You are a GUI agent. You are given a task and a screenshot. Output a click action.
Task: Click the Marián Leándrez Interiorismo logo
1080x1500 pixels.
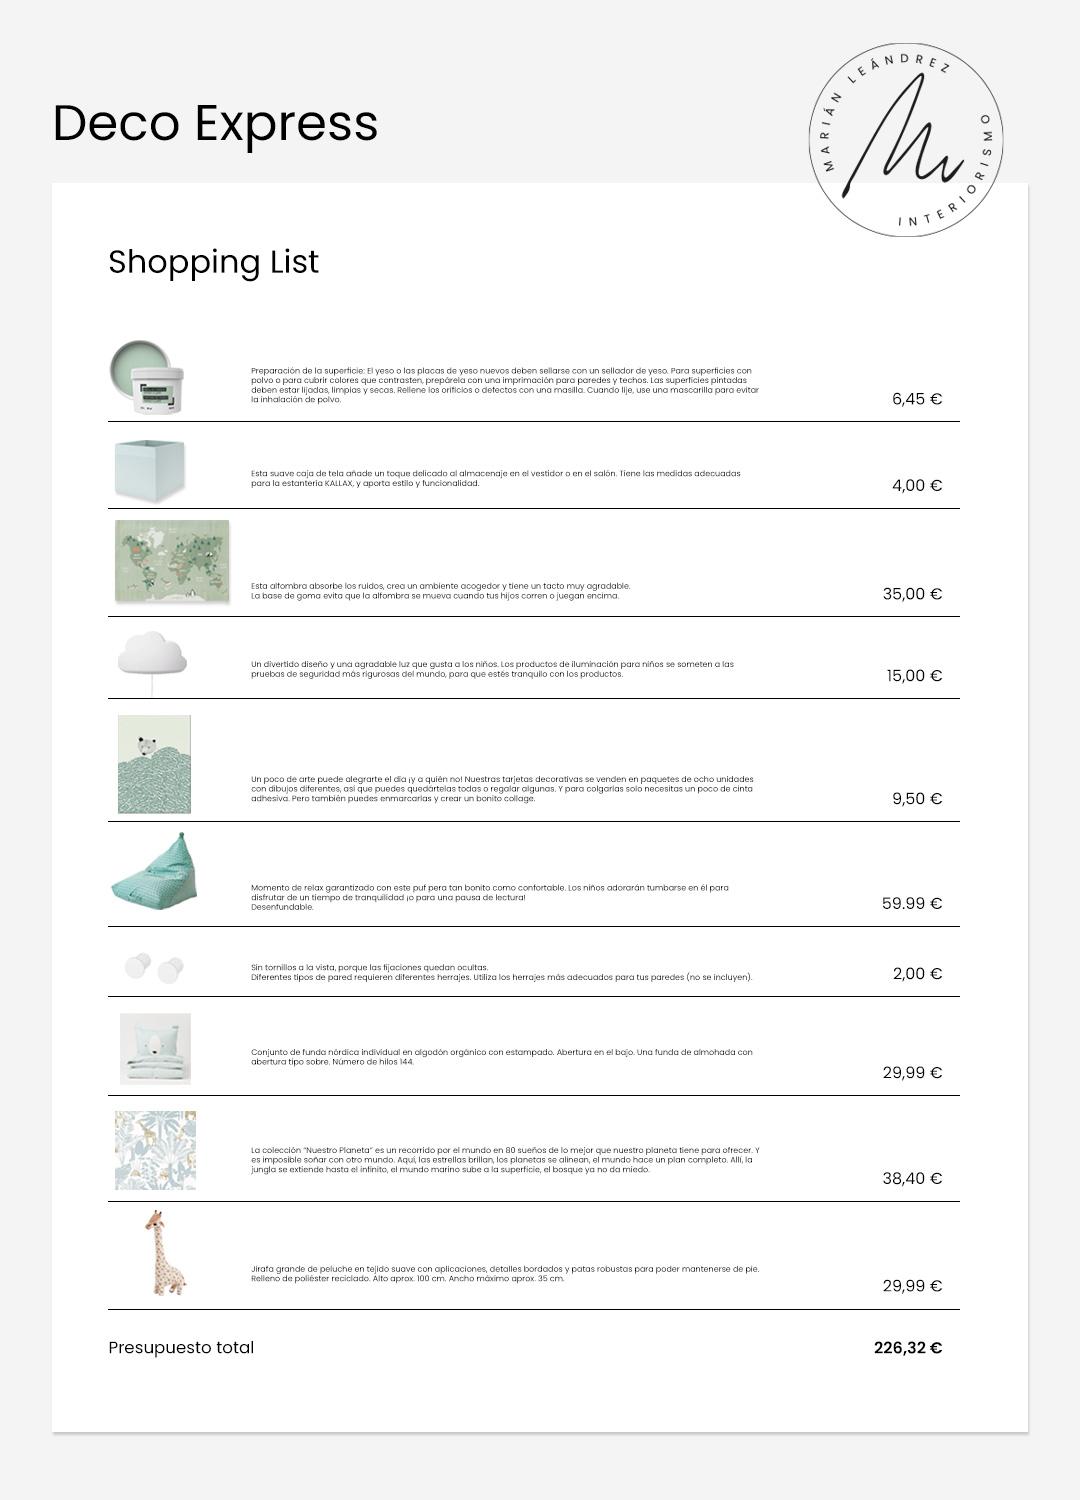pos(905,140)
